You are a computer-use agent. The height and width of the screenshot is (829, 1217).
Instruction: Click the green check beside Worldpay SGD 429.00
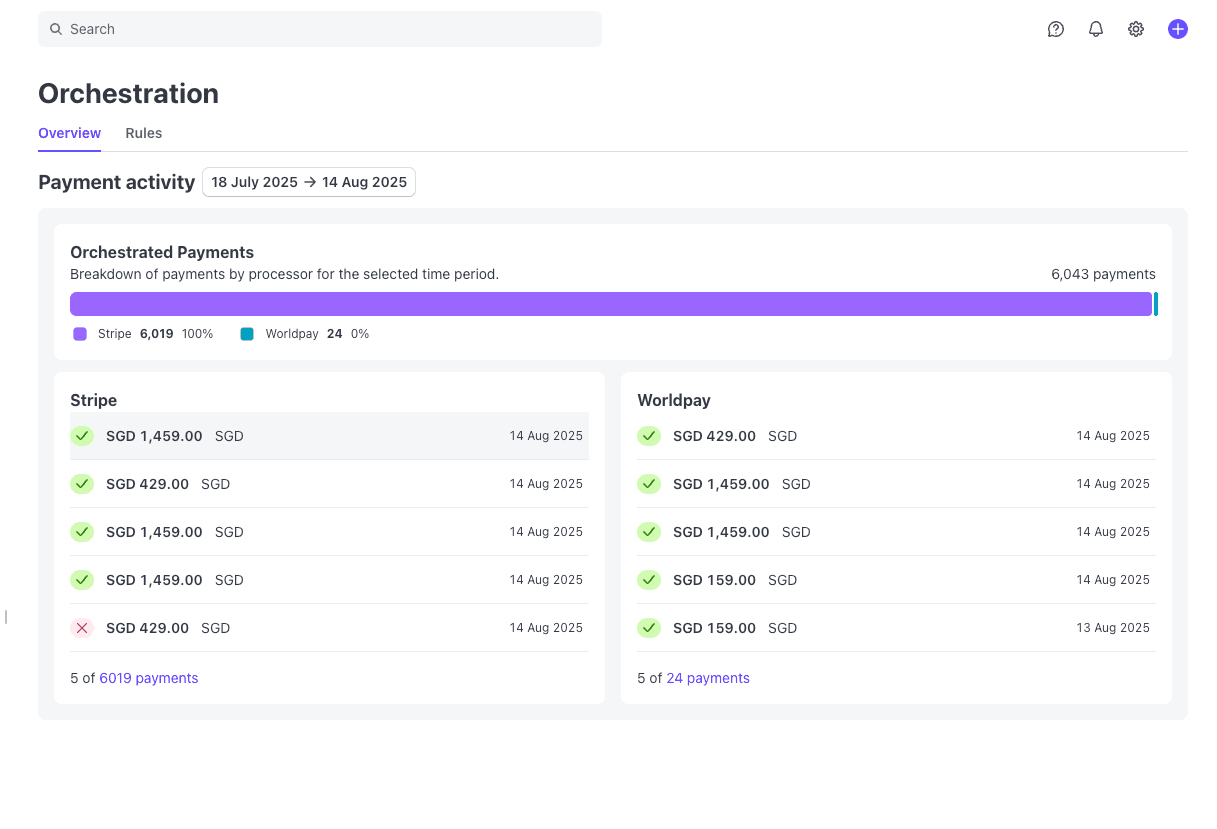pos(649,436)
